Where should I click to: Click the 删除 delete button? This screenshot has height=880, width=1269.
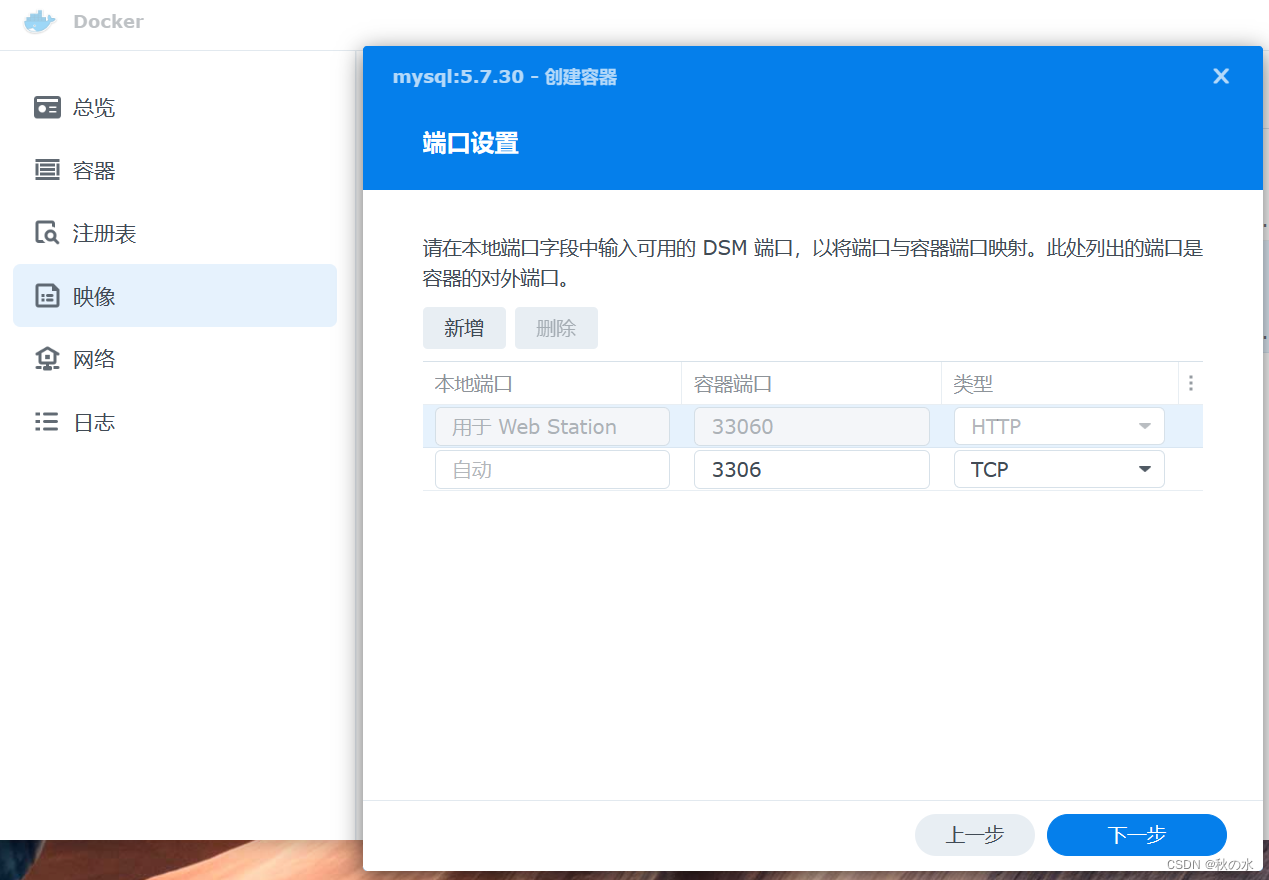pyautogui.click(x=556, y=328)
